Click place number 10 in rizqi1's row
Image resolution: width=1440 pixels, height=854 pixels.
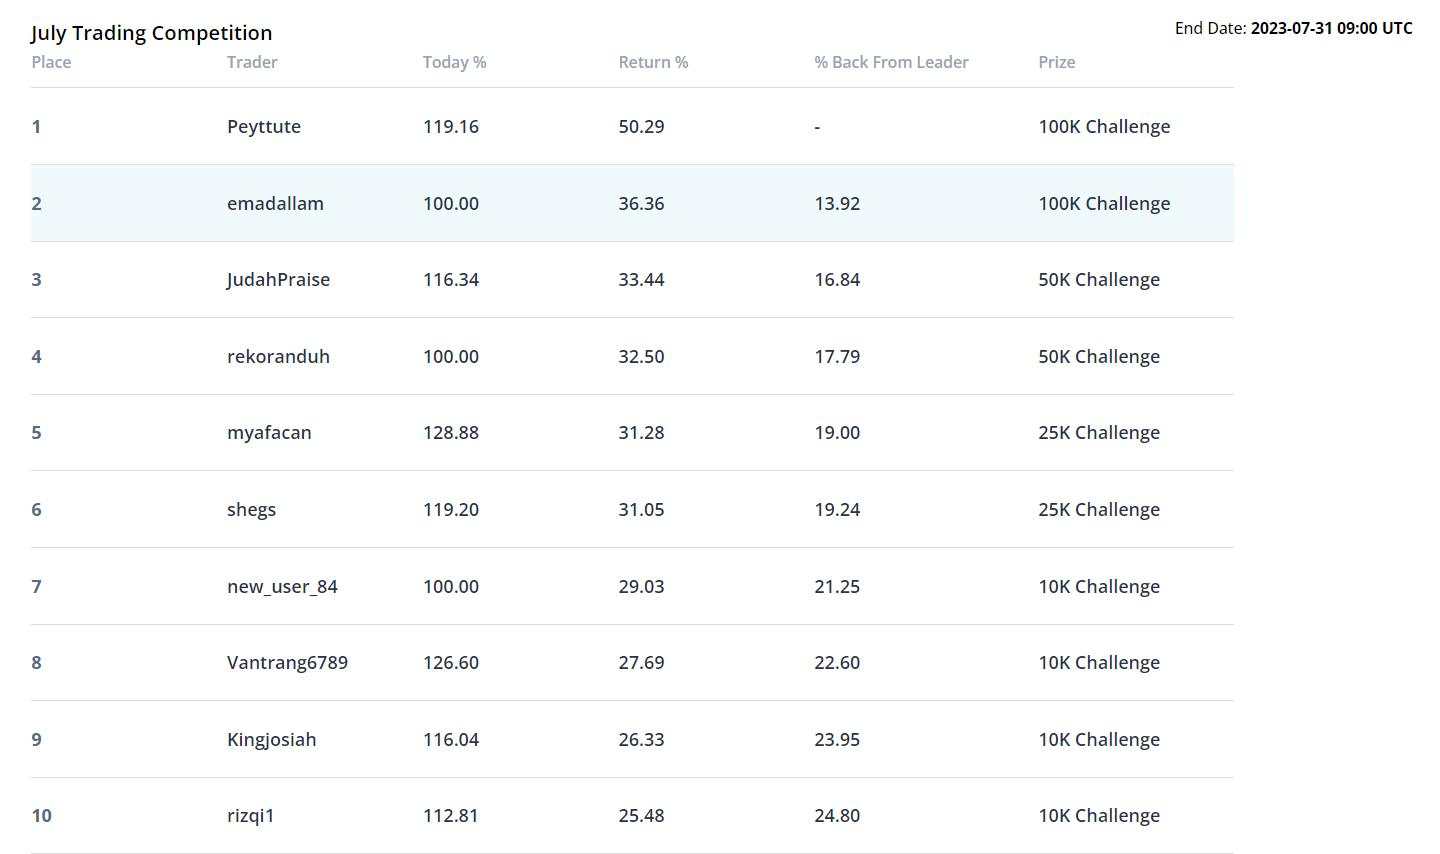click(41, 816)
